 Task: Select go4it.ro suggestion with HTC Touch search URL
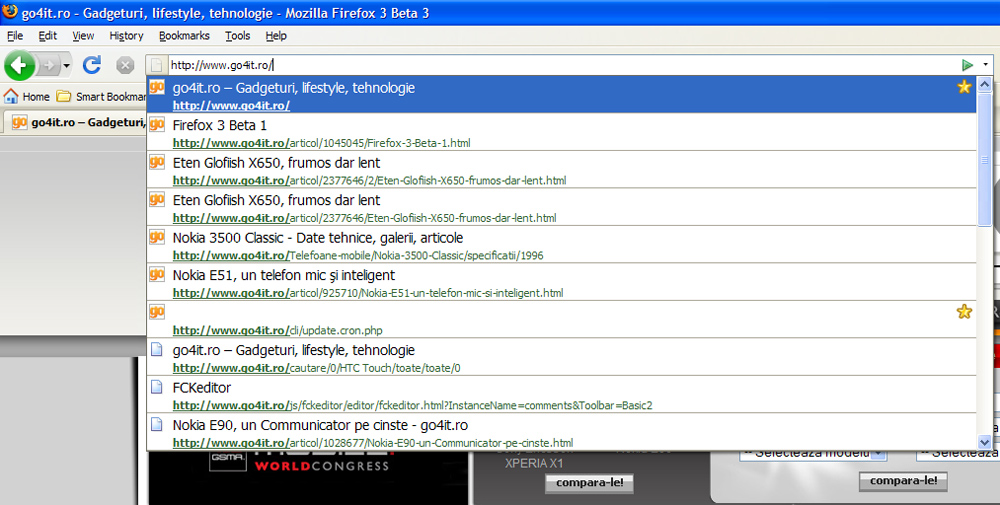(561, 357)
